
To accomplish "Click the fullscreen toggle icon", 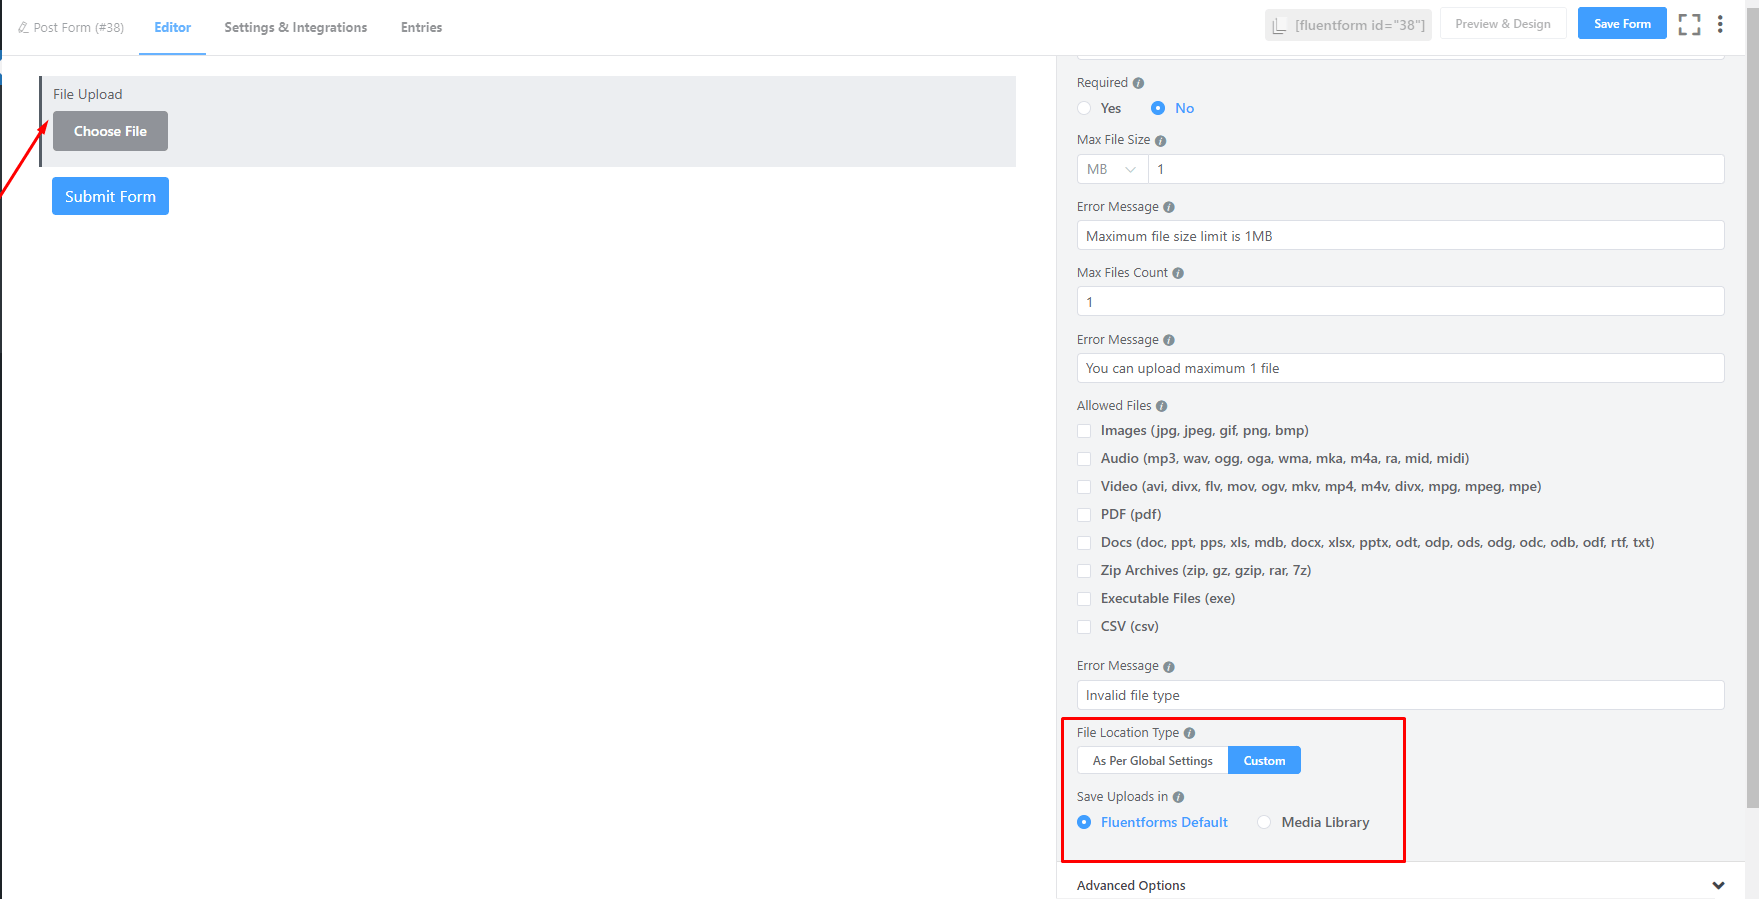I will (1689, 25).
